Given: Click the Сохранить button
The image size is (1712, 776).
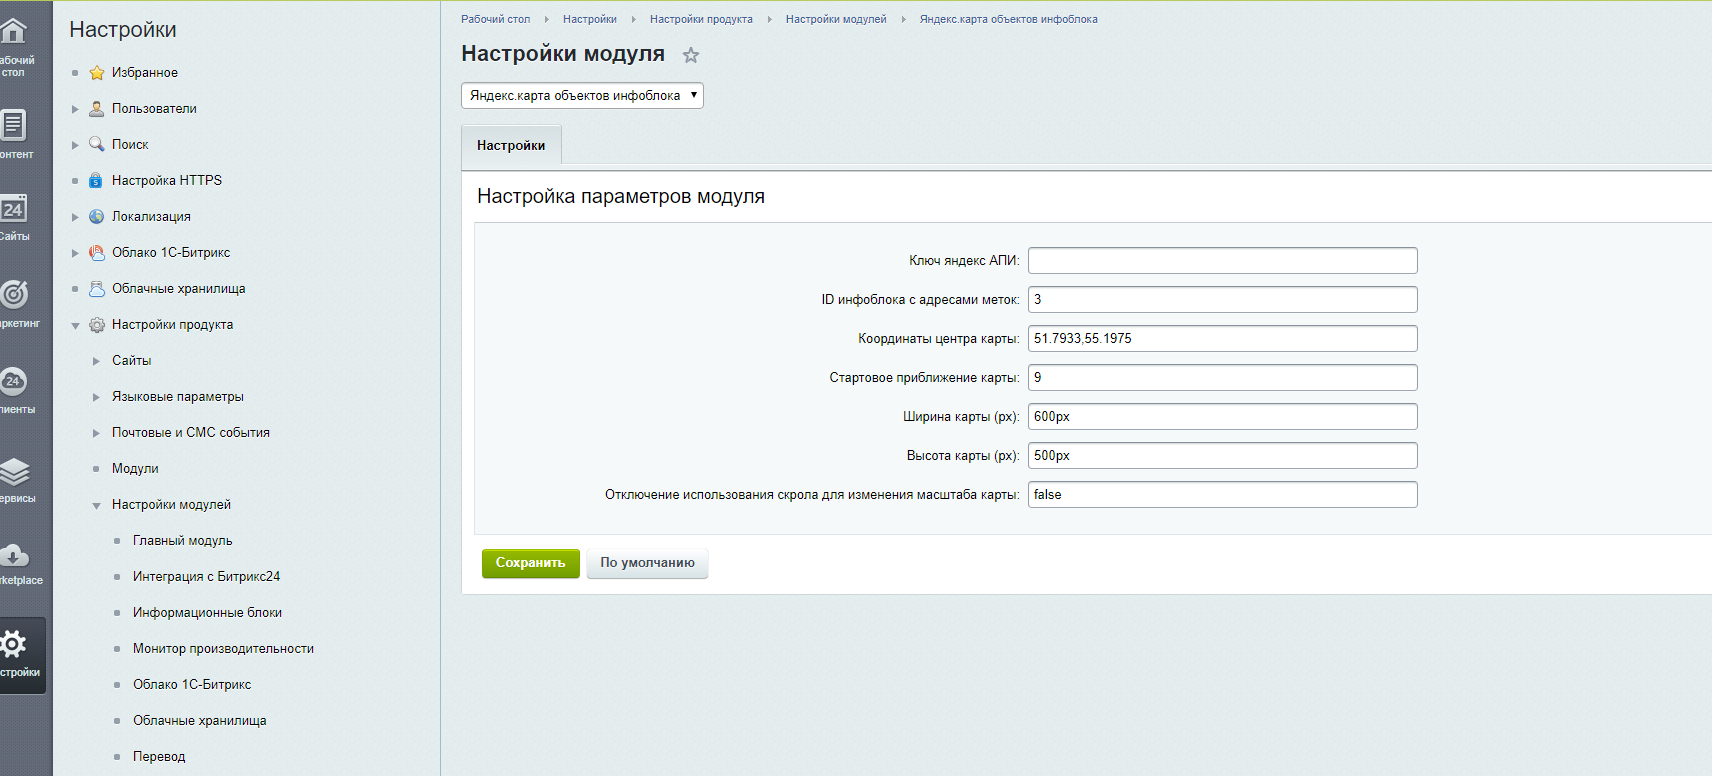Looking at the screenshot, I should (x=531, y=563).
